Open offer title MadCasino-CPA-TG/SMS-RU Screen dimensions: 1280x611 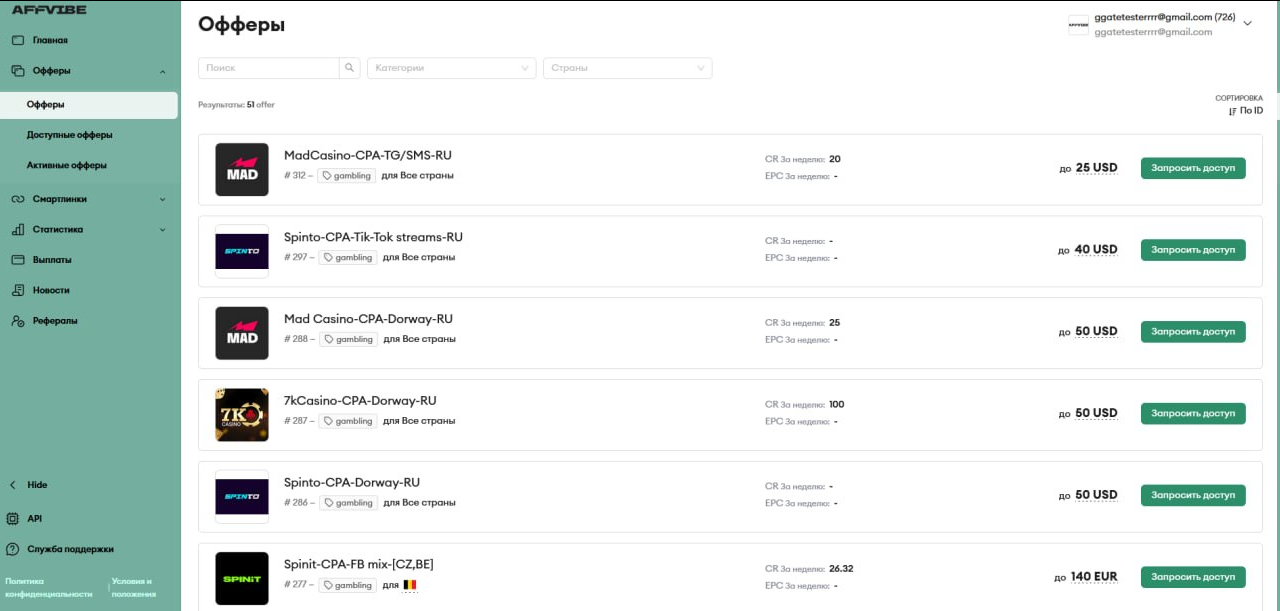(x=368, y=156)
